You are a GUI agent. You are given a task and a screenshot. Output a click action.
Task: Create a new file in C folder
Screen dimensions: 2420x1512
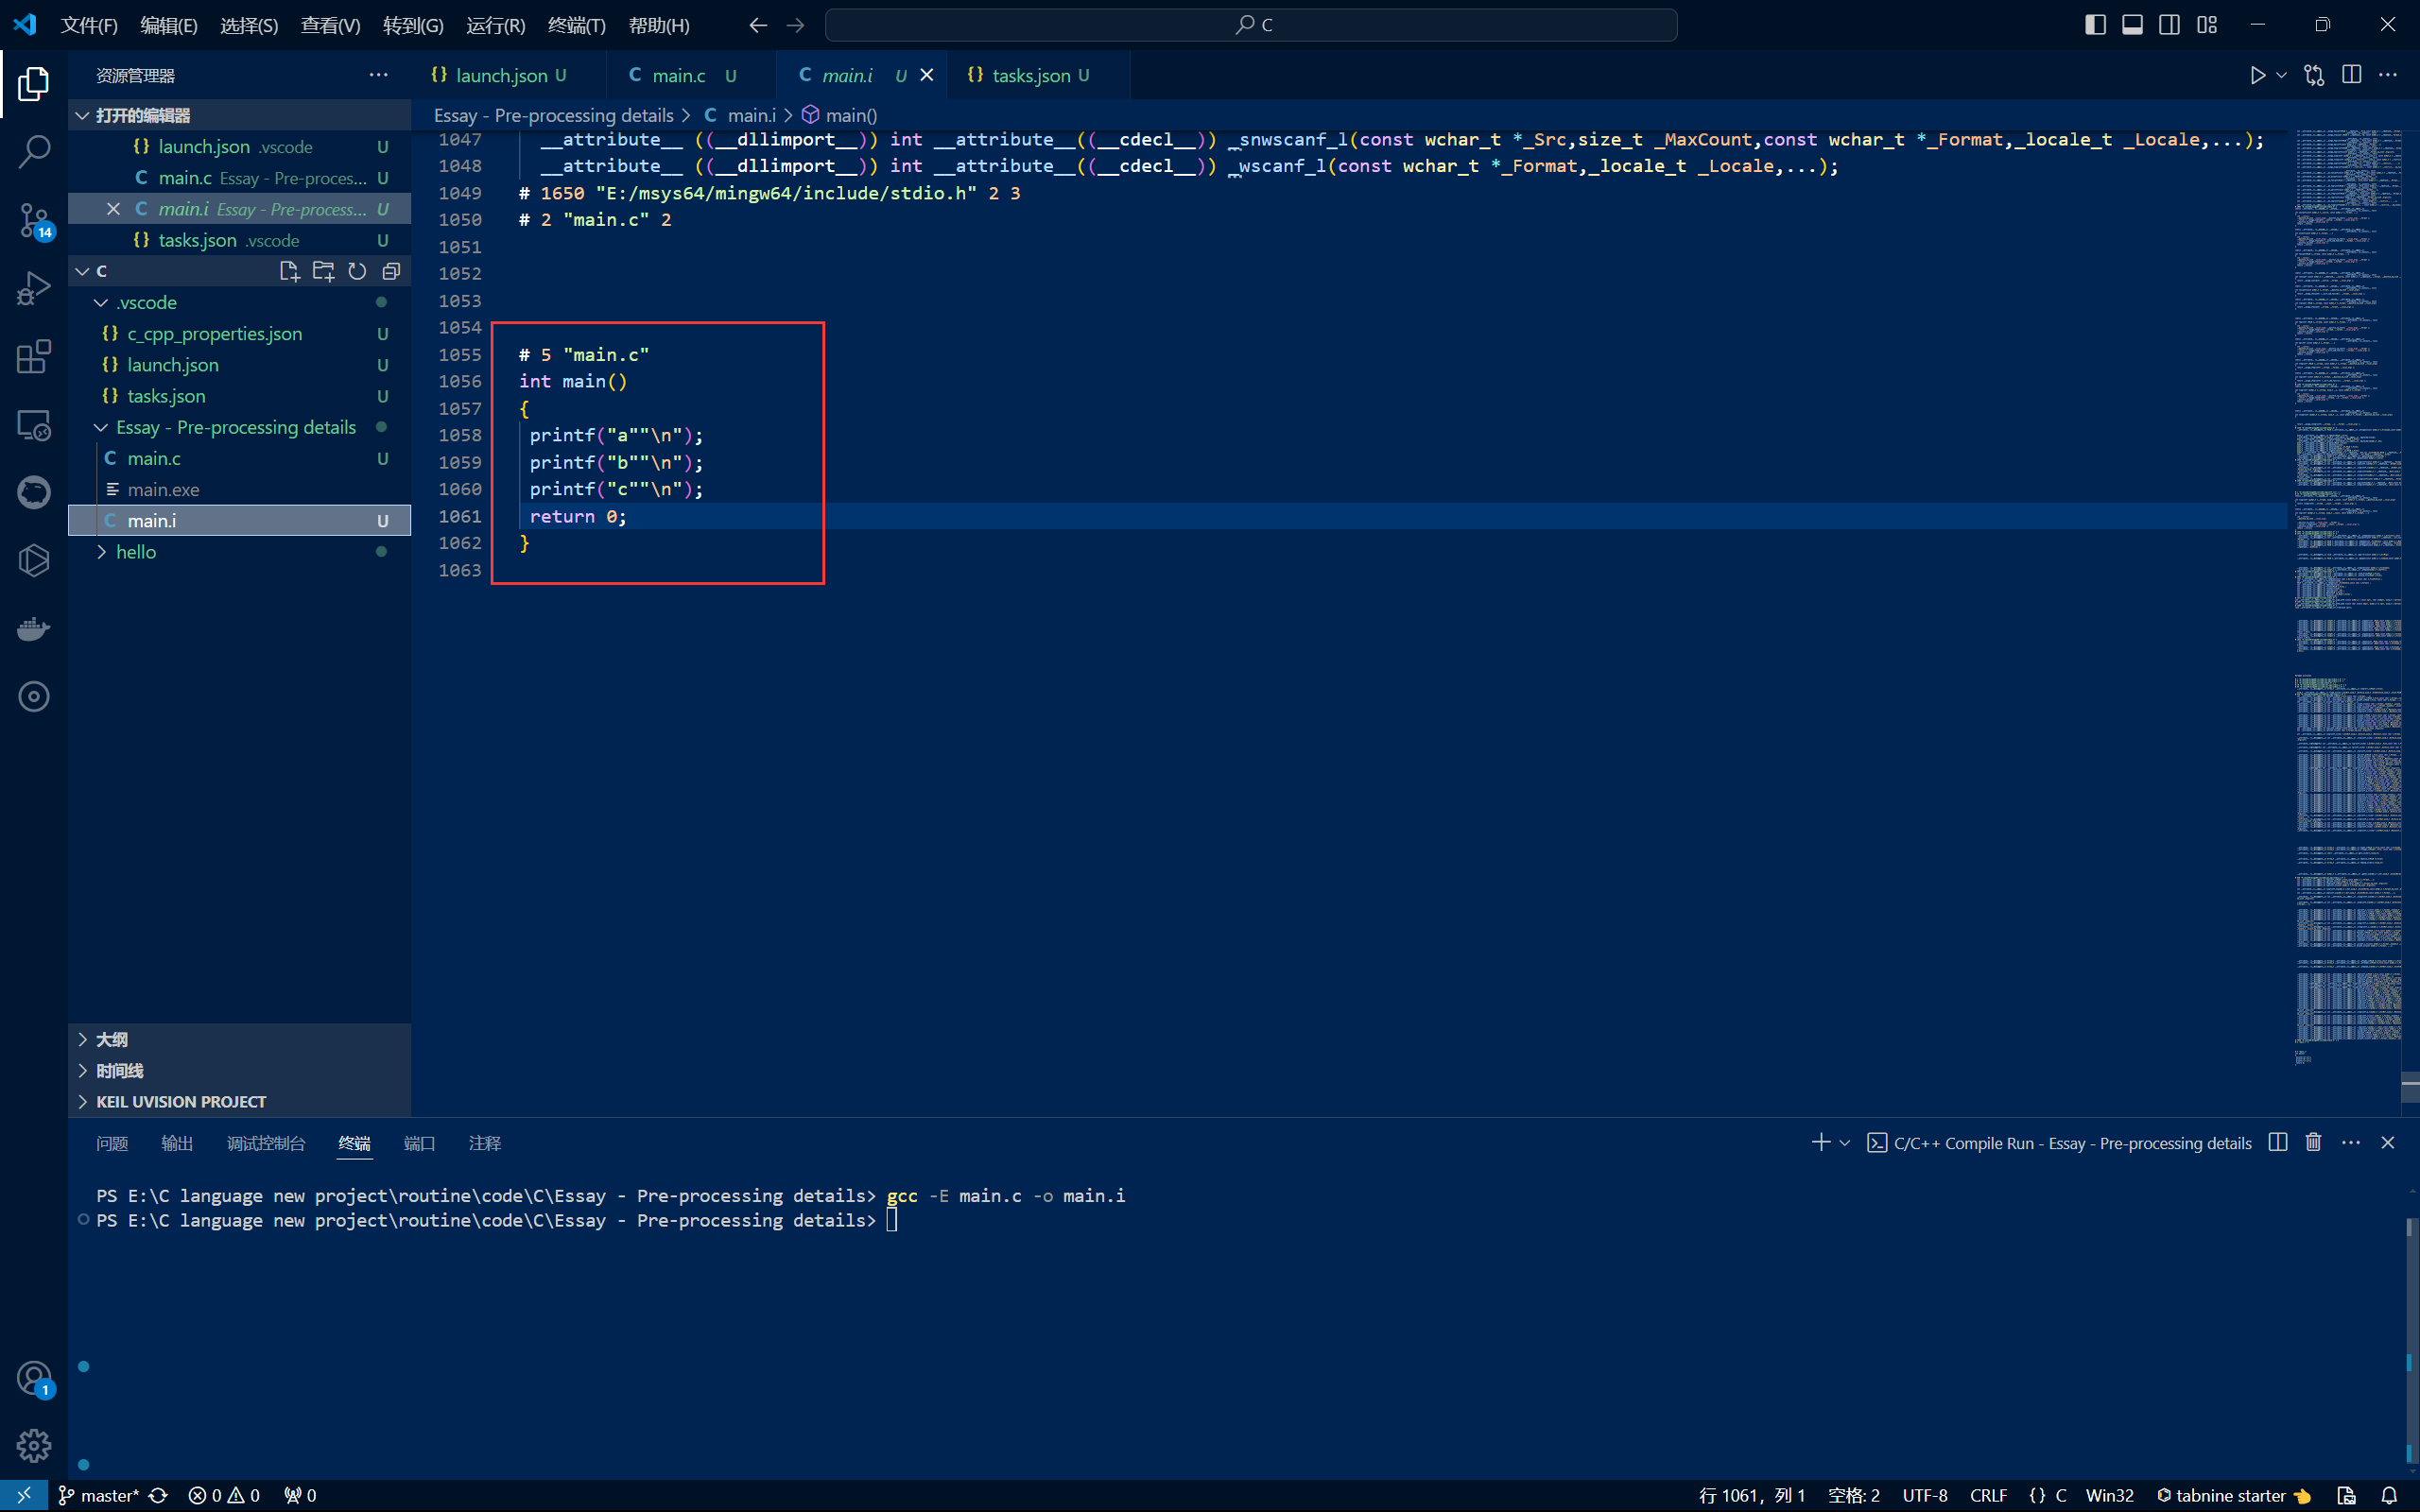point(289,271)
